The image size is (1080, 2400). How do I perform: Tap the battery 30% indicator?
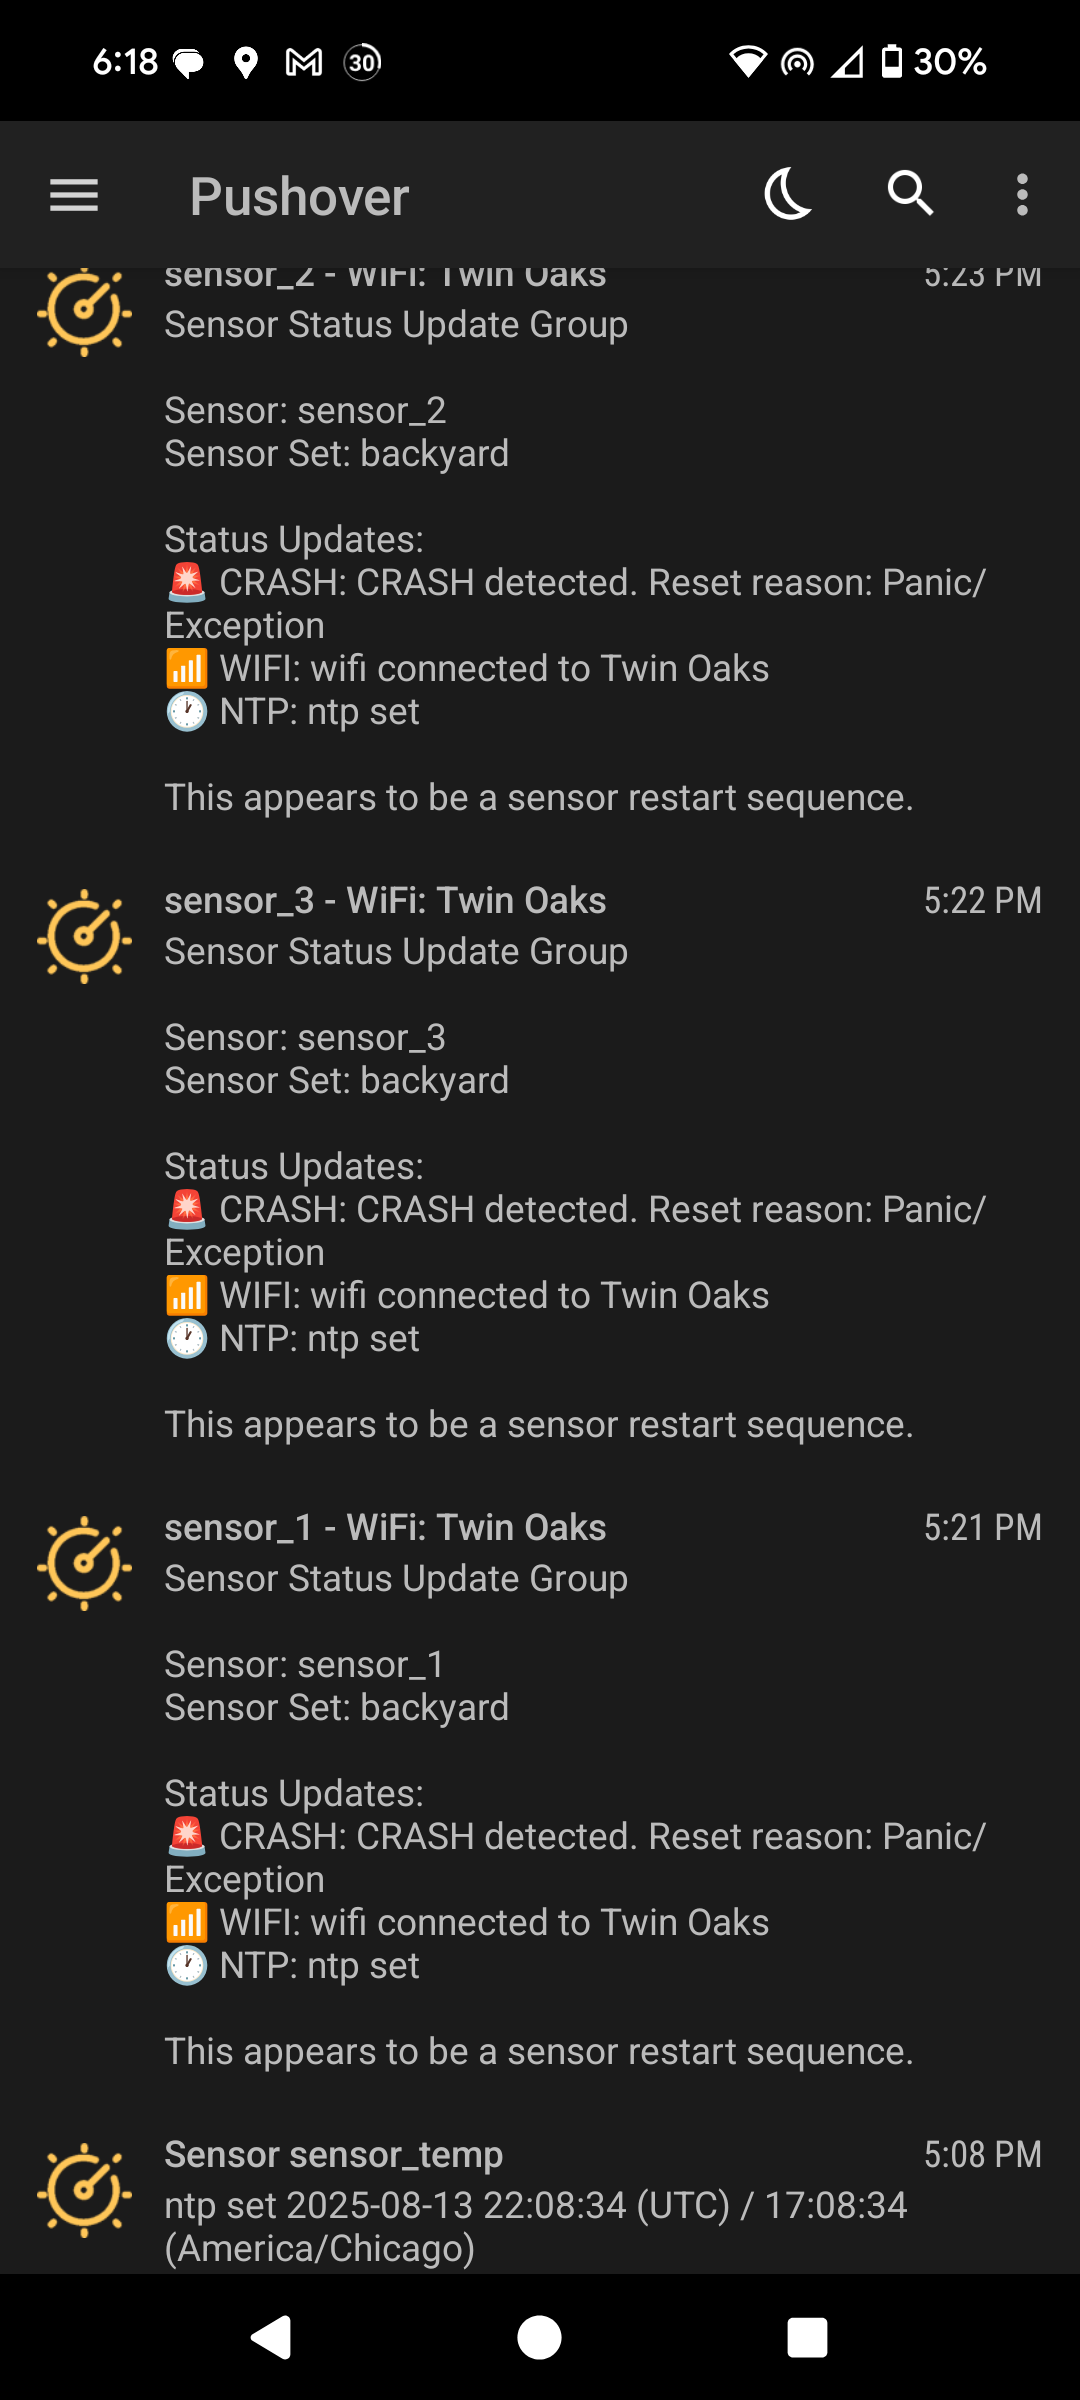click(x=934, y=62)
